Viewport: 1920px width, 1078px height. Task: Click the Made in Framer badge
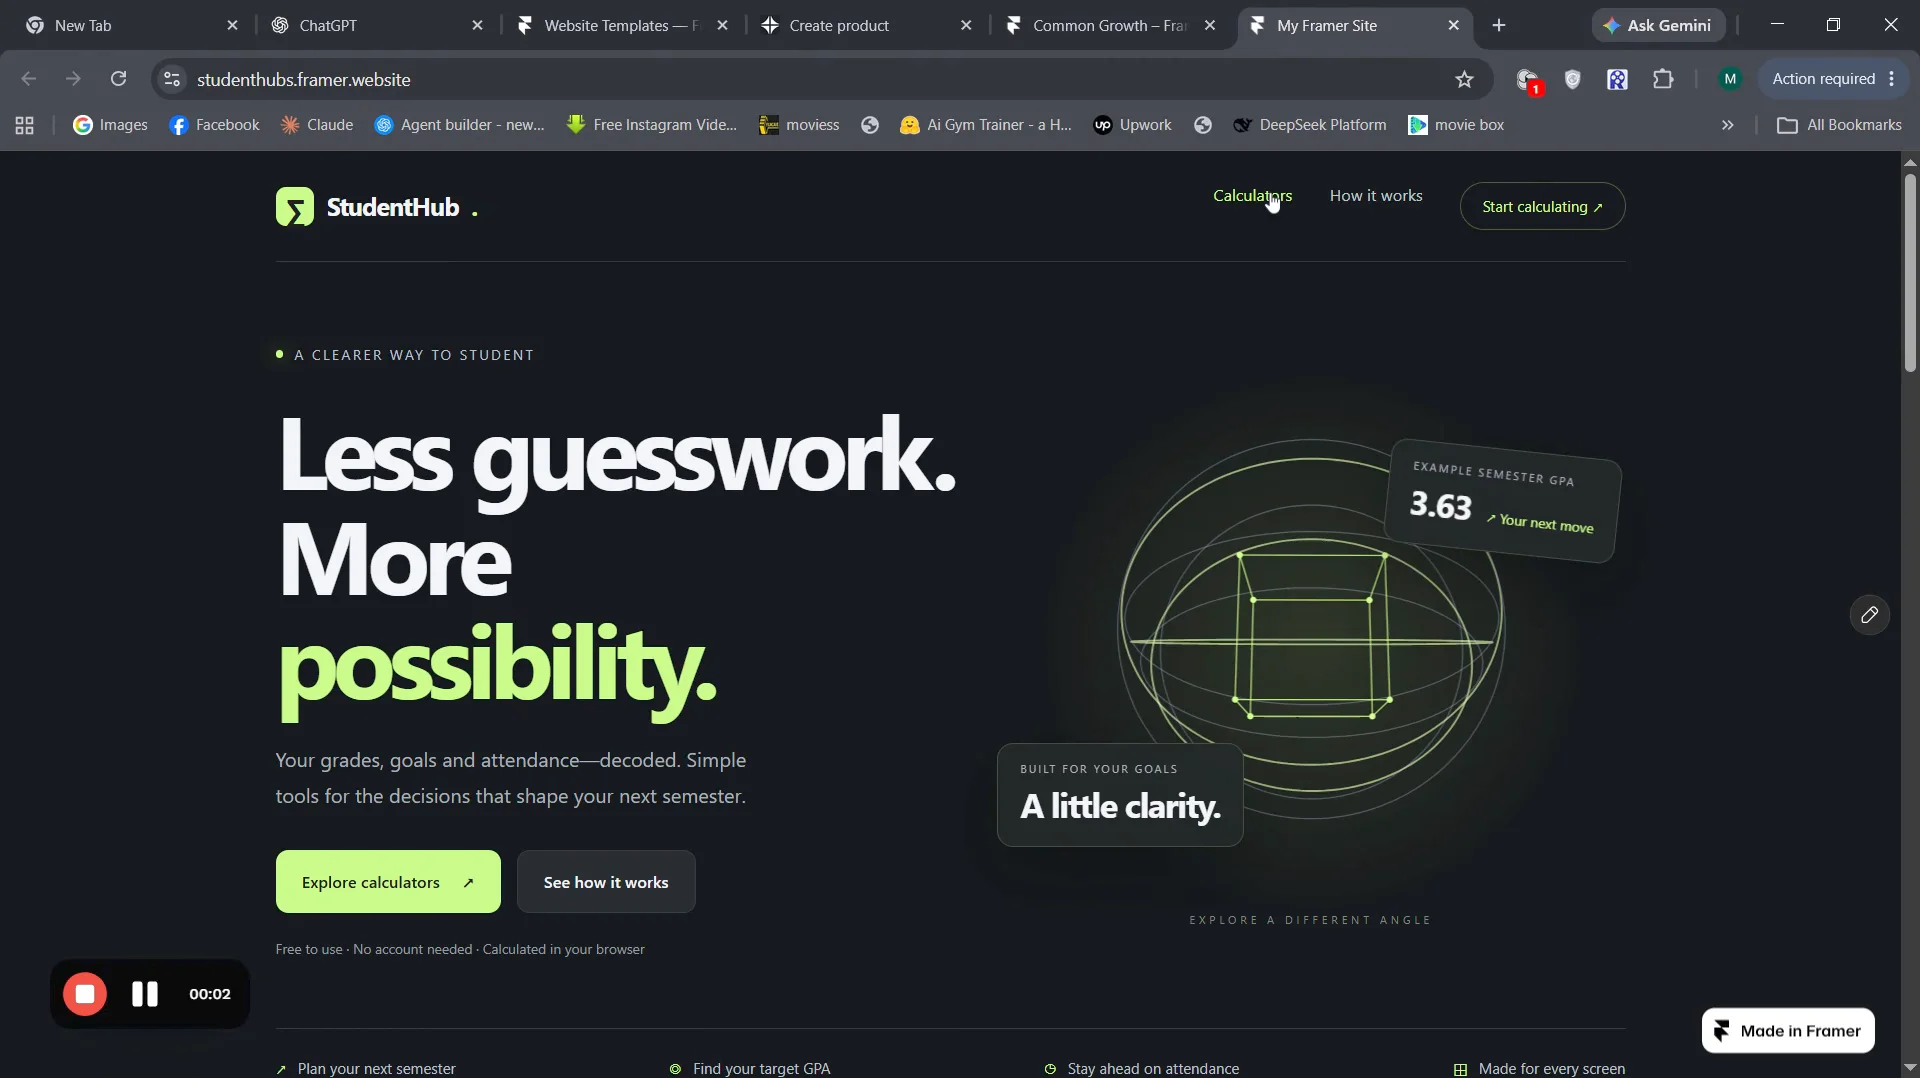click(x=1788, y=1031)
